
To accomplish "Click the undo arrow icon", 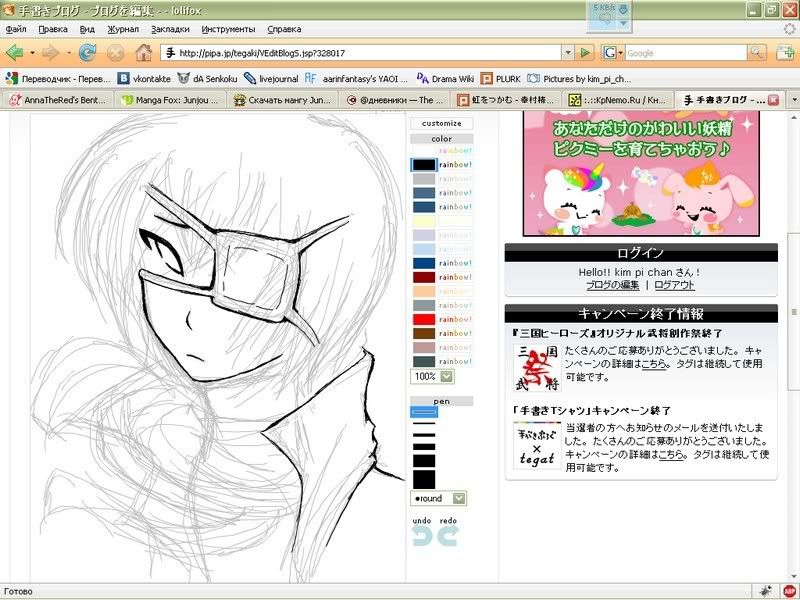I will (422, 536).
